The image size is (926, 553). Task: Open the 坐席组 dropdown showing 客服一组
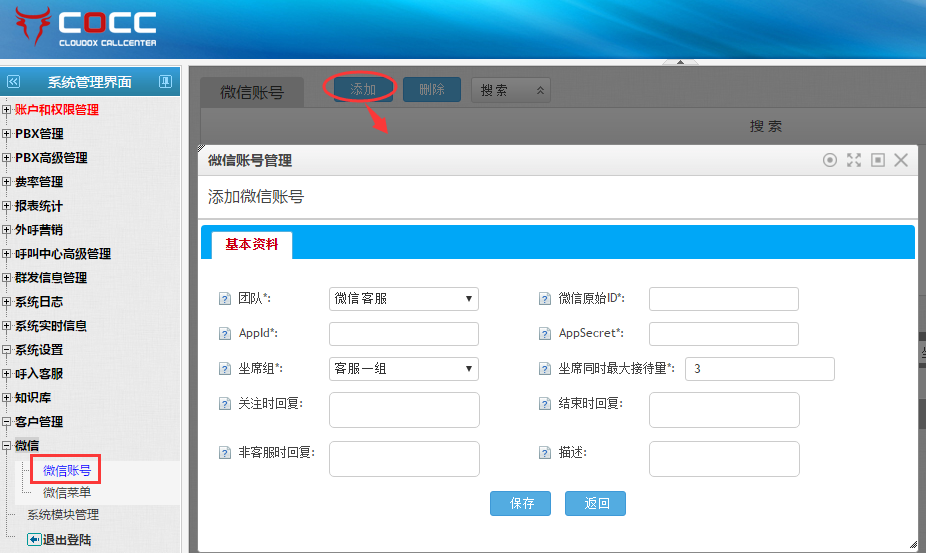click(x=403, y=369)
